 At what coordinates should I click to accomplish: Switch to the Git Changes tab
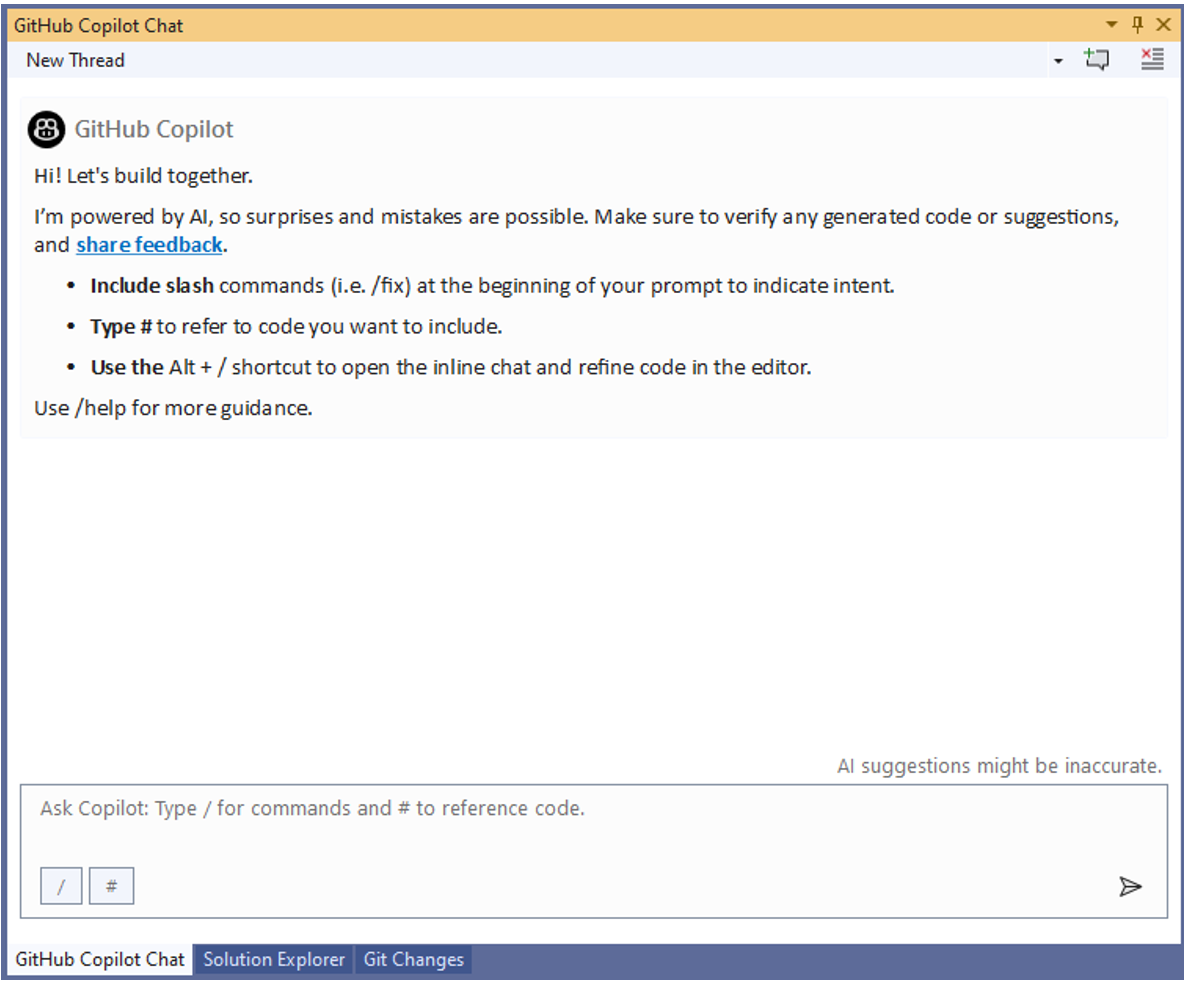point(413,960)
